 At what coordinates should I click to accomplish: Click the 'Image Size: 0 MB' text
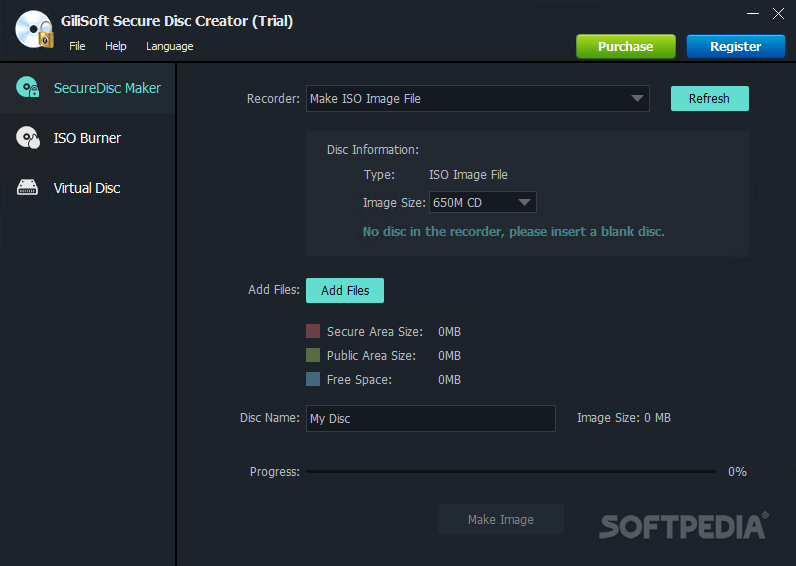point(624,418)
